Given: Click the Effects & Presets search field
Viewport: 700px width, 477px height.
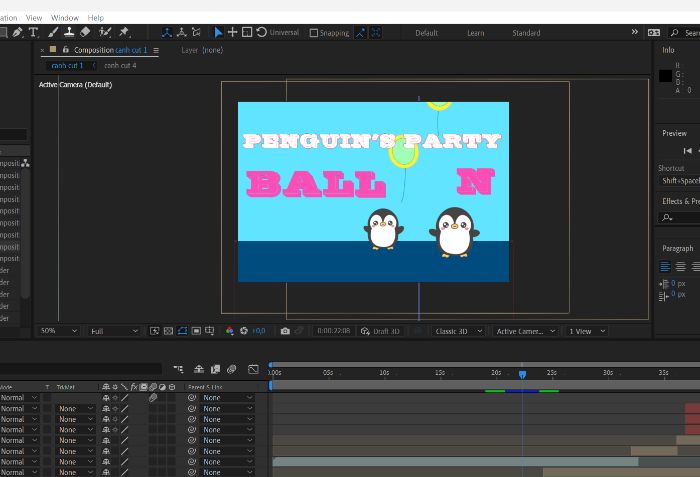Looking at the screenshot, I should point(679,218).
